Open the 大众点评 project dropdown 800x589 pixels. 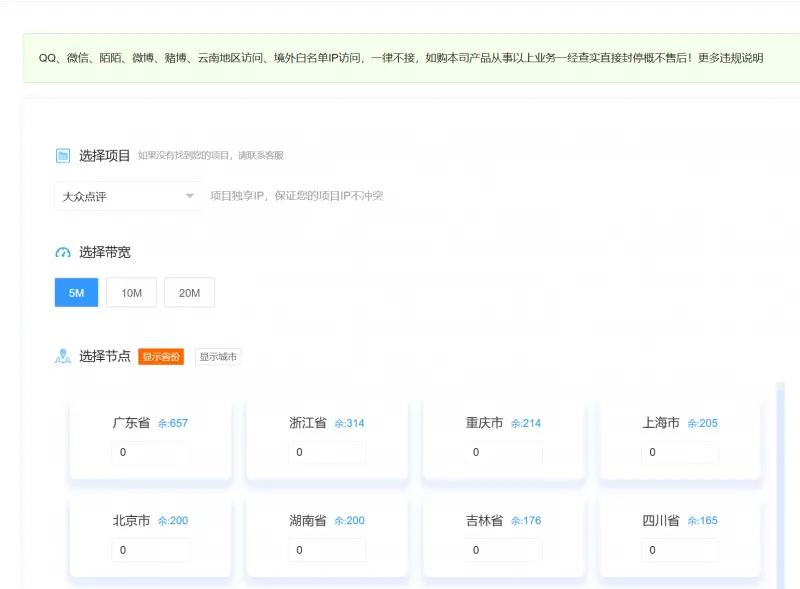[x=127, y=196]
